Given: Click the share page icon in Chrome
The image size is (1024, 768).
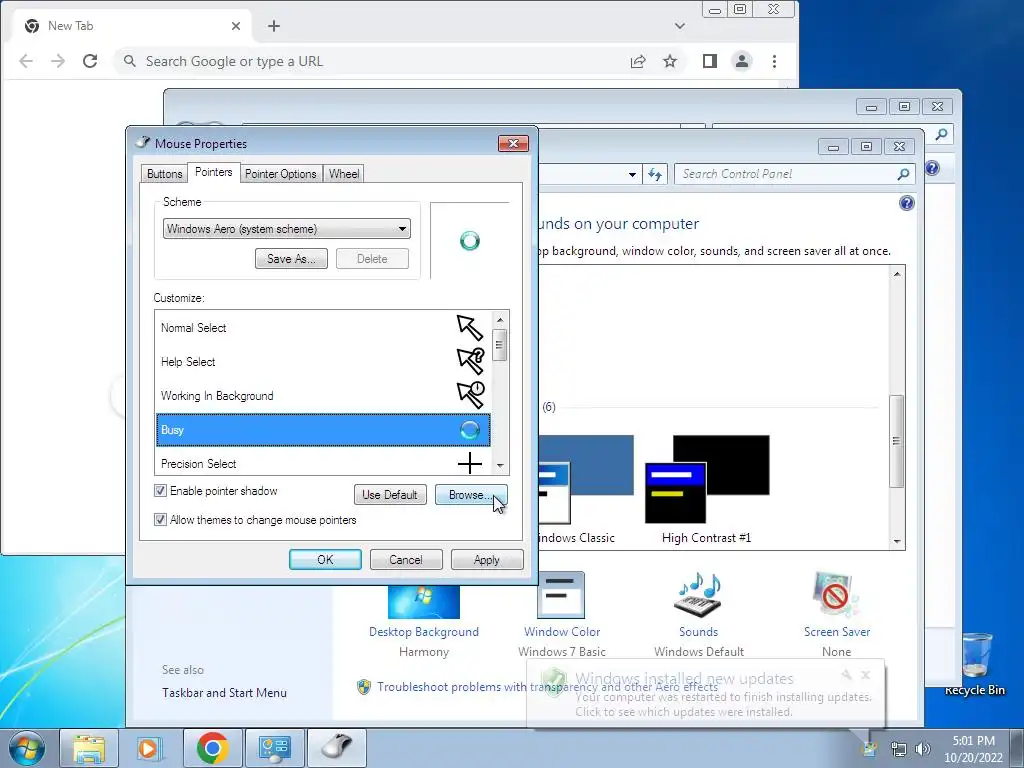Looking at the screenshot, I should pos(638,61).
